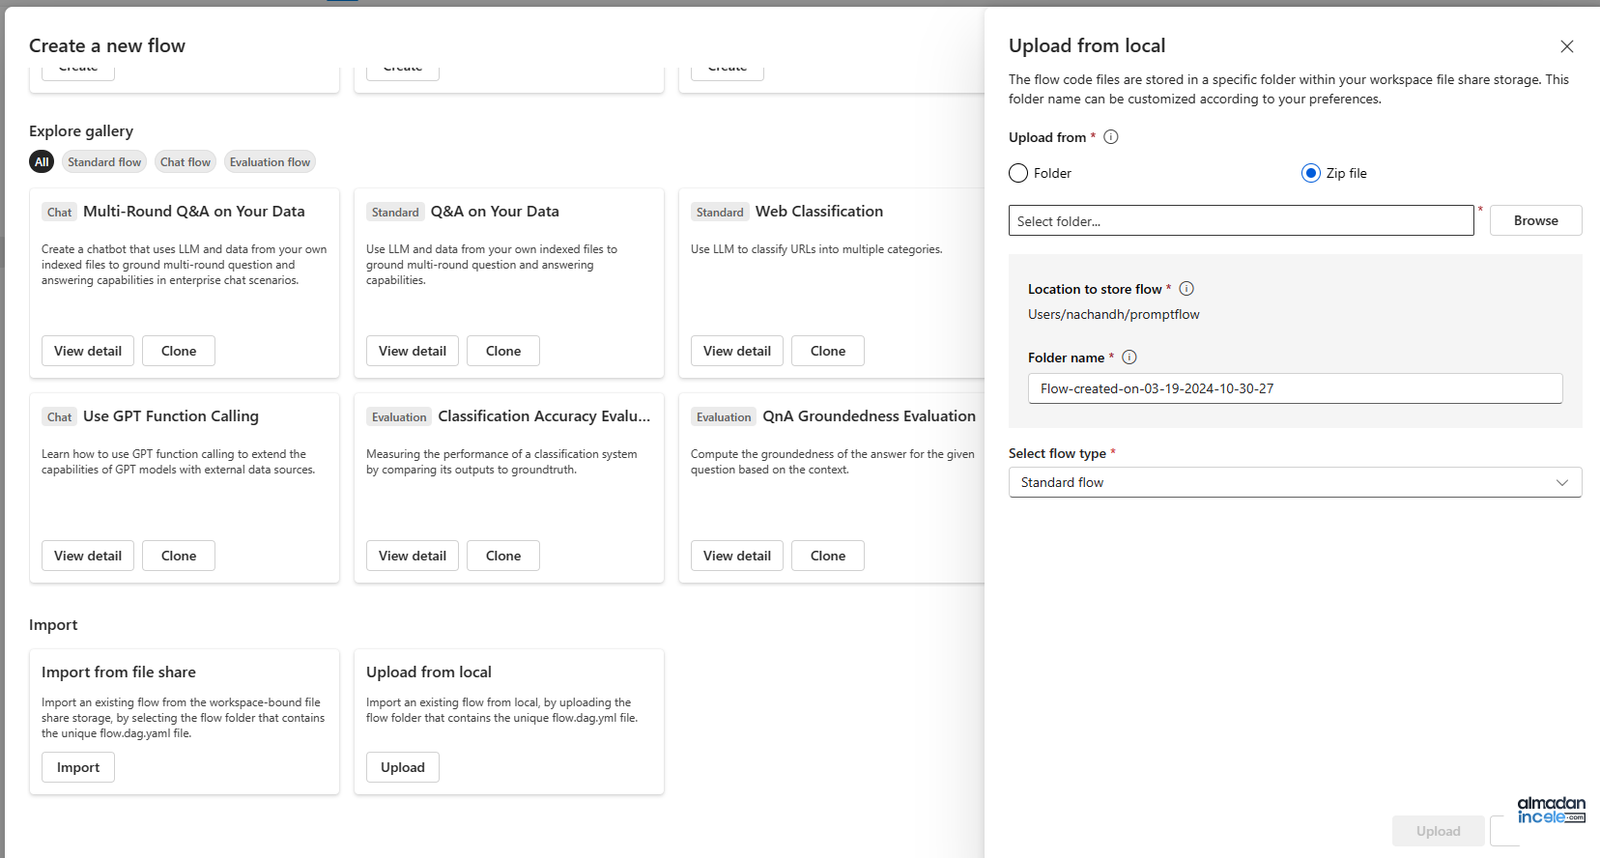Switch to the Chat flow gallery filter
The height and width of the screenshot is (858, 1600).
click(185, 162)
